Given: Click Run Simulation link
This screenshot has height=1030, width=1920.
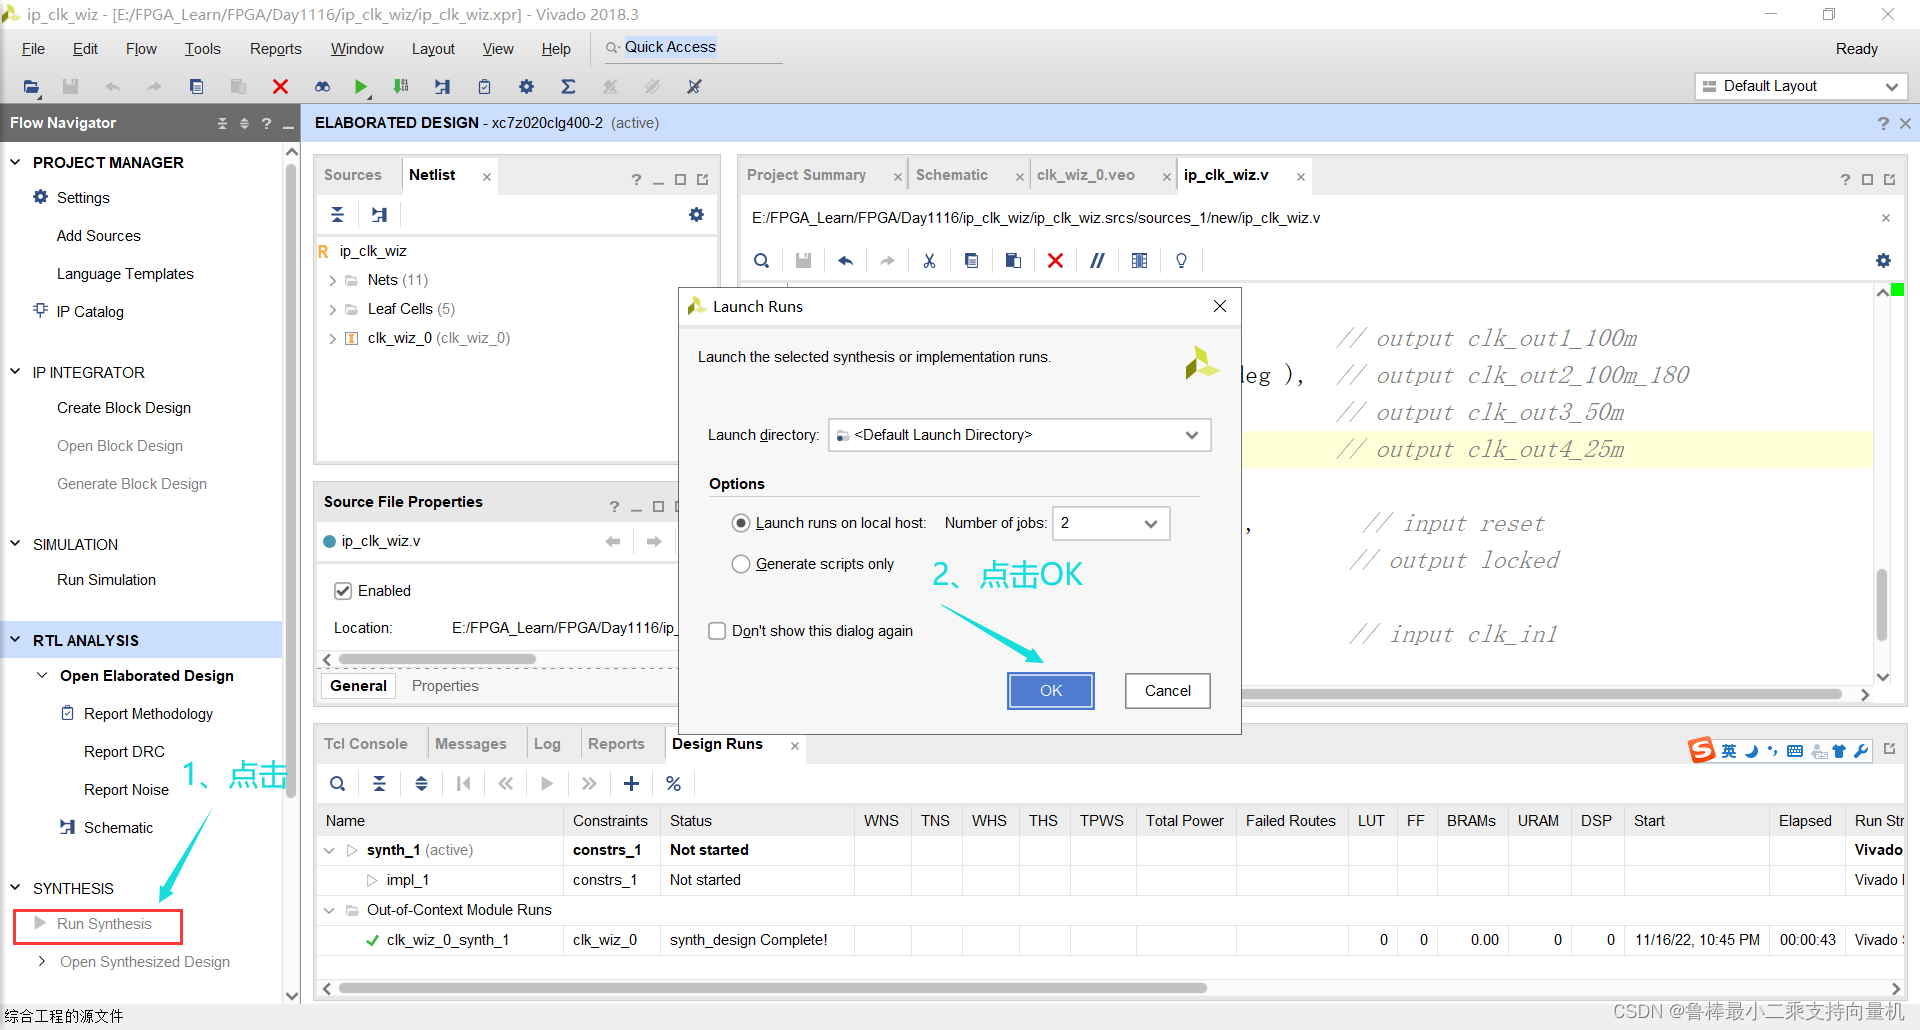Looking at the screenshot, I should pos(106,580).
